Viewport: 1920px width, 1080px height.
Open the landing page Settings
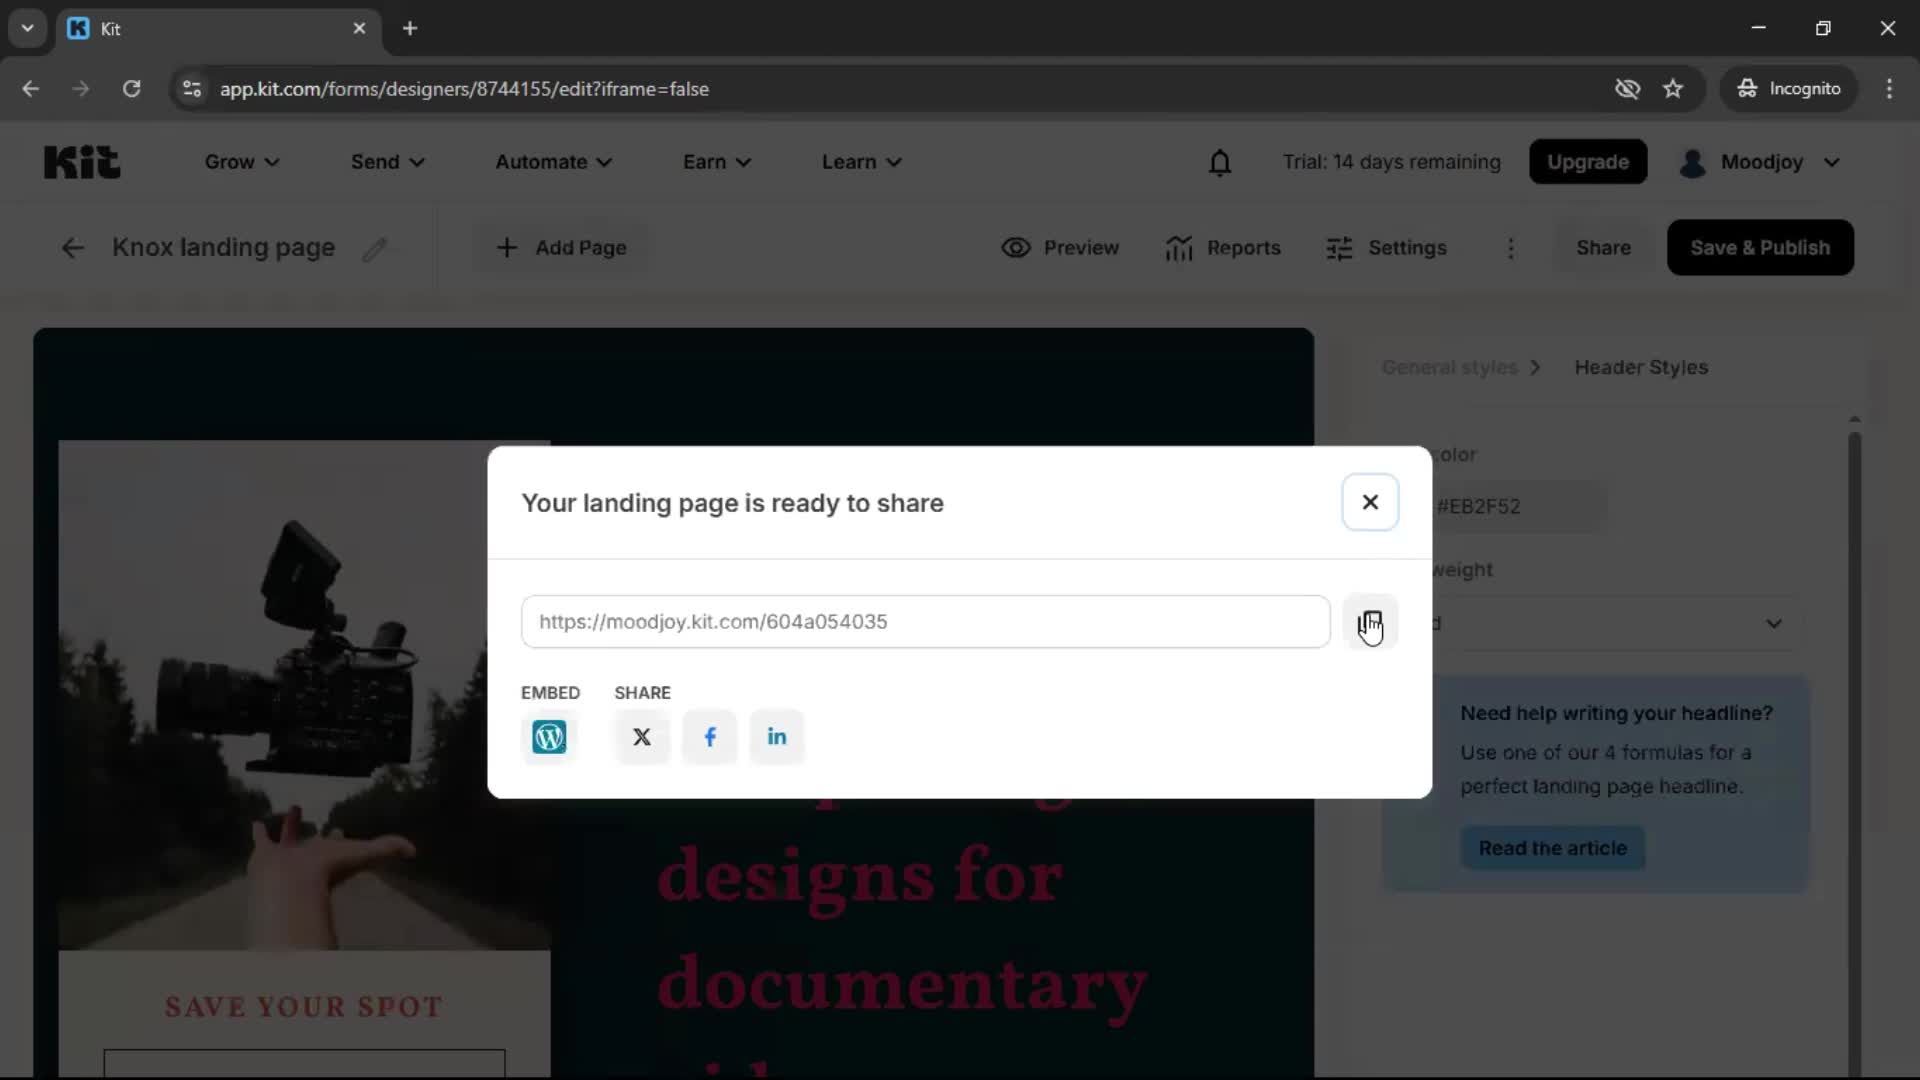(x=1386, y=247)
